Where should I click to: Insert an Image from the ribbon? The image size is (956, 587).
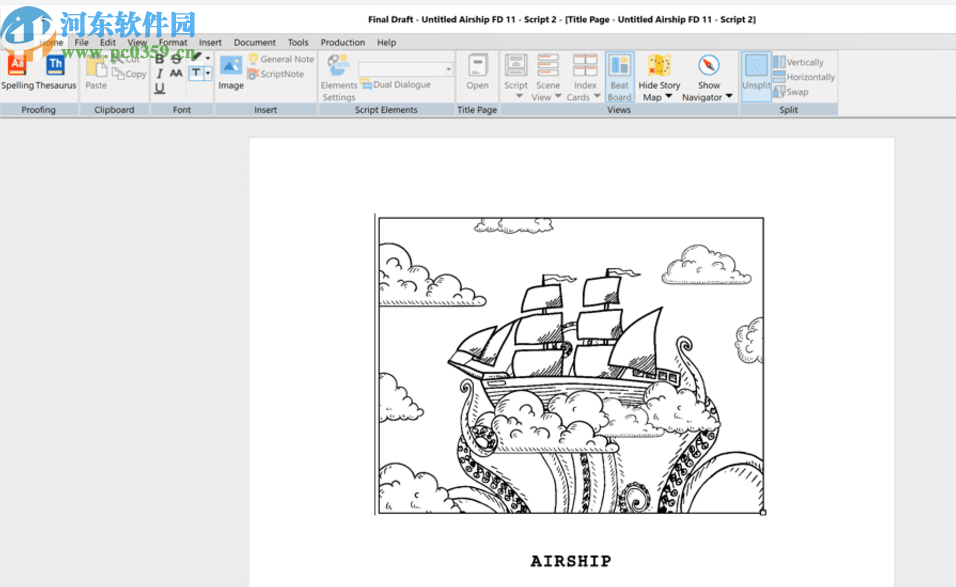click(x=231, y=67)
